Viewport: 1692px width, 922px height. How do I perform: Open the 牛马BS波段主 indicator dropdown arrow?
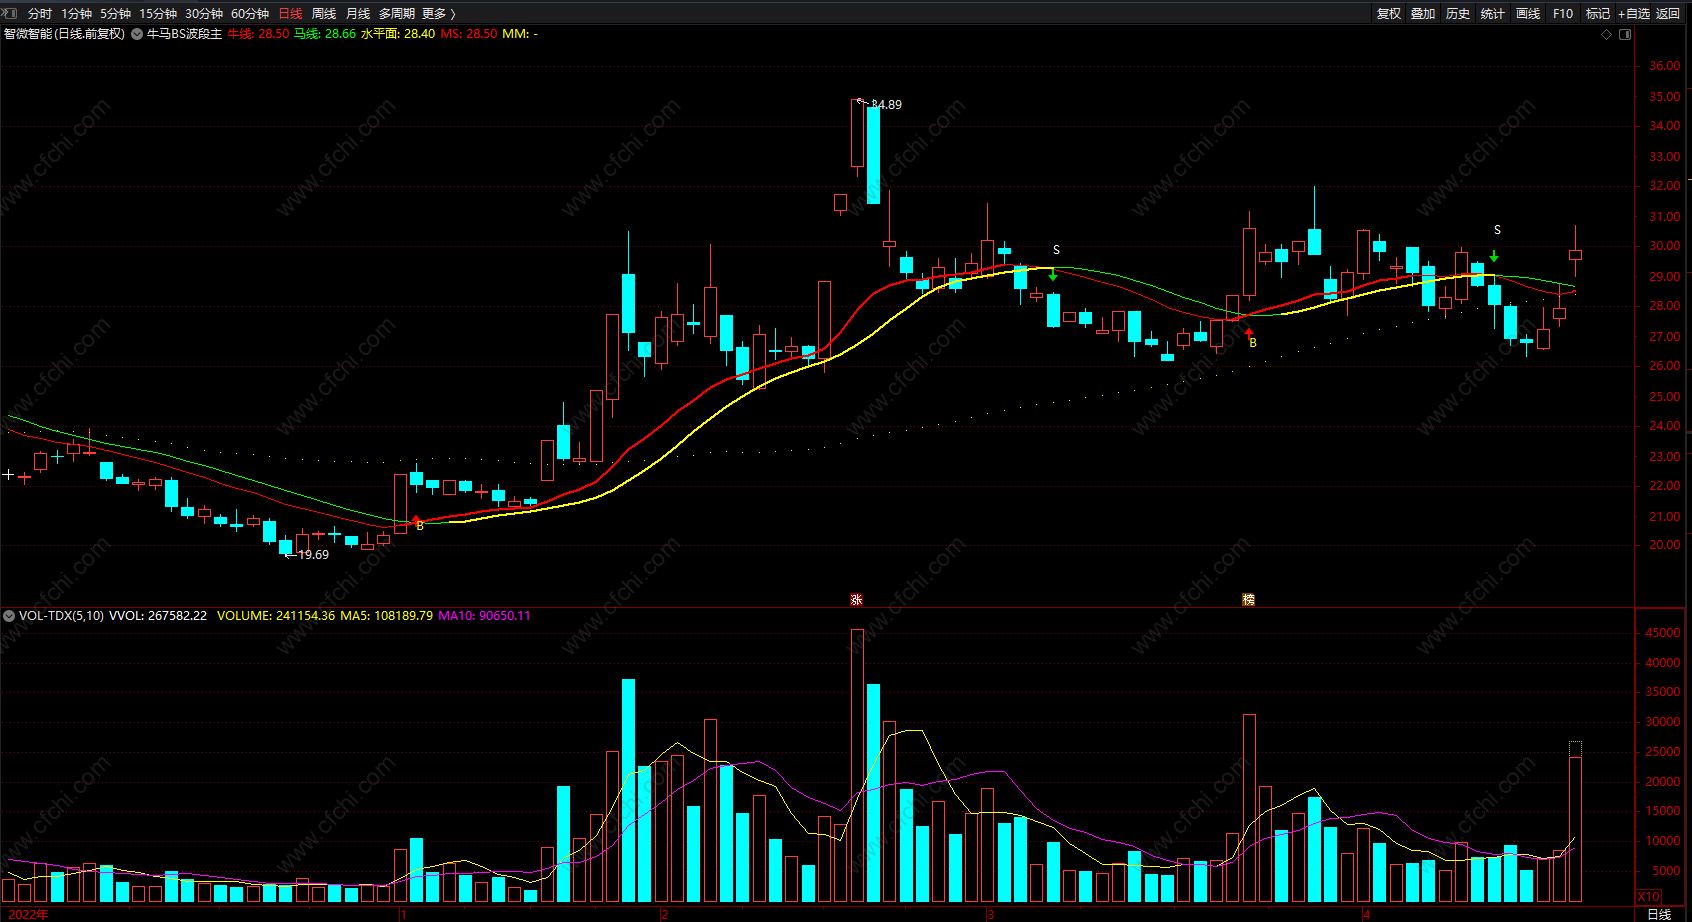[x=137, y=34]
